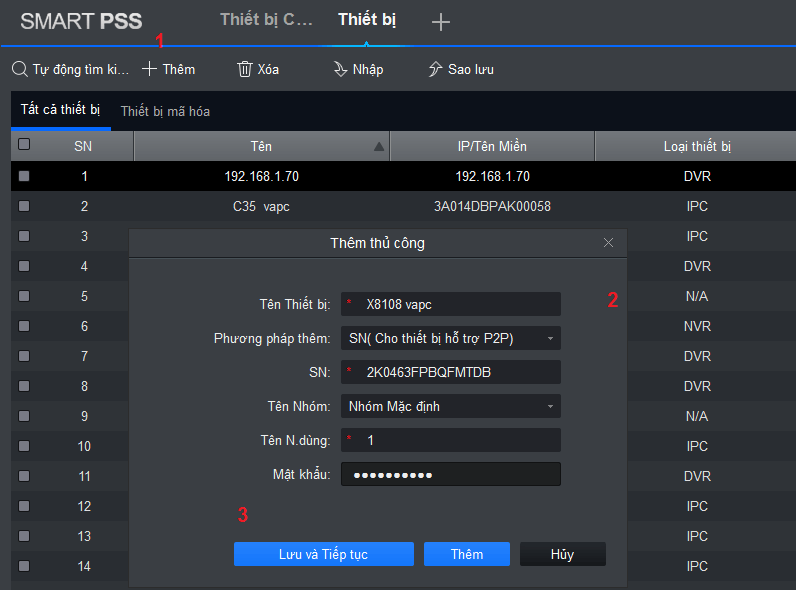The image size is (796, 590).
Task: Click the SN input field
Action: tap(451, 372)
